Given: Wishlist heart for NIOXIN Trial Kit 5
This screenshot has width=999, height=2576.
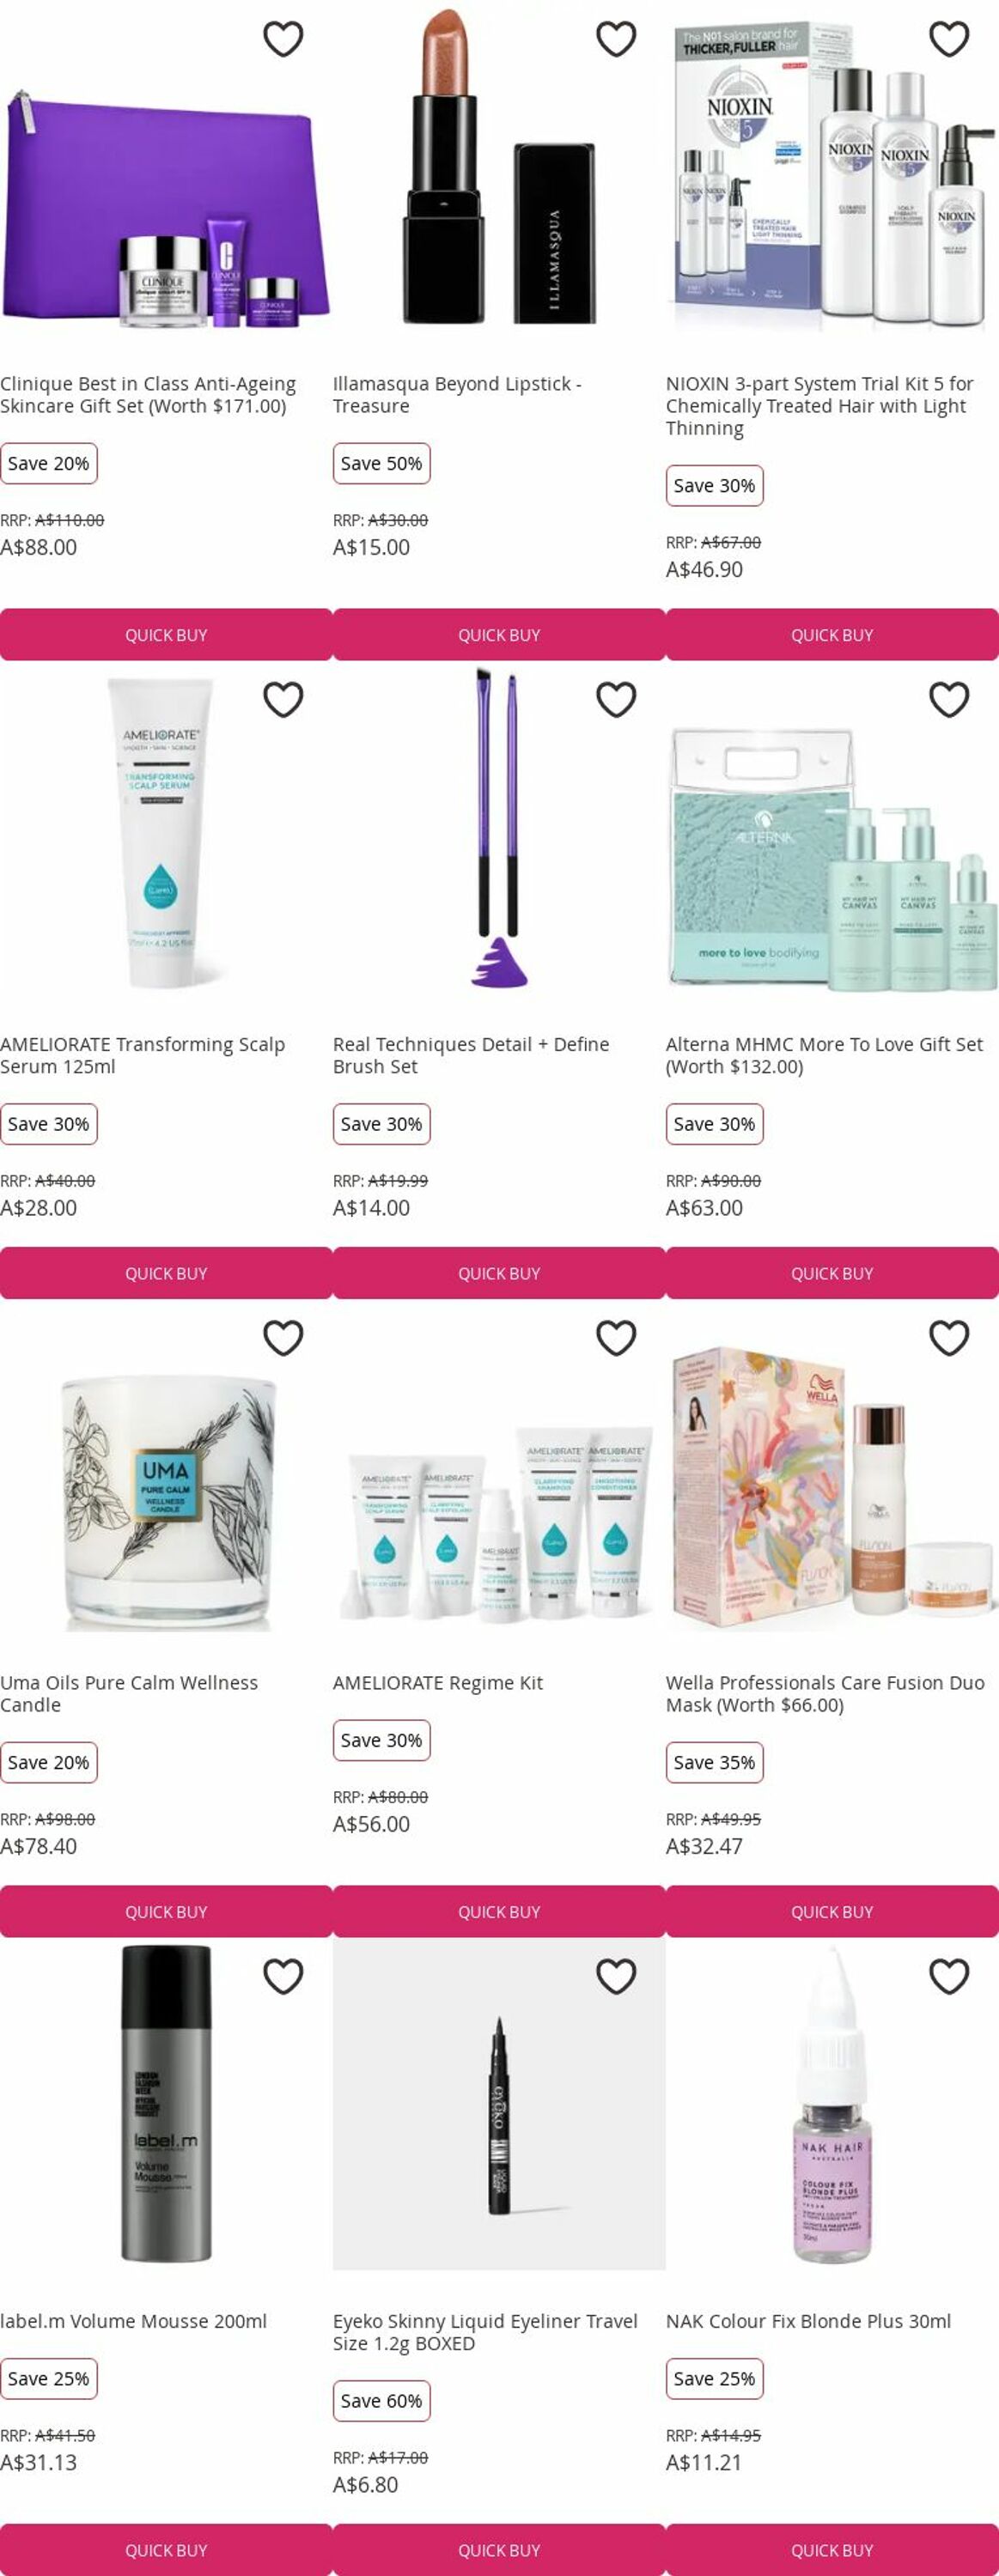Looking at the screenshot, I should click(949, 39).
